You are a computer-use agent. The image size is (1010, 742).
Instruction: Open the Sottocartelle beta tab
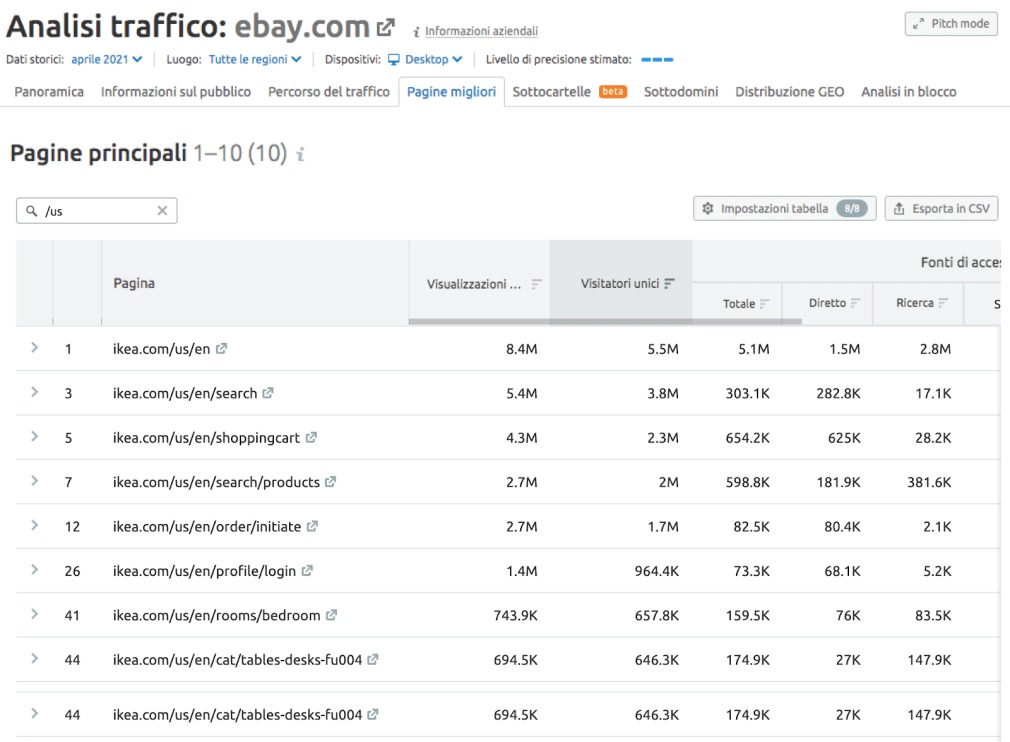(x=569, y=92)
